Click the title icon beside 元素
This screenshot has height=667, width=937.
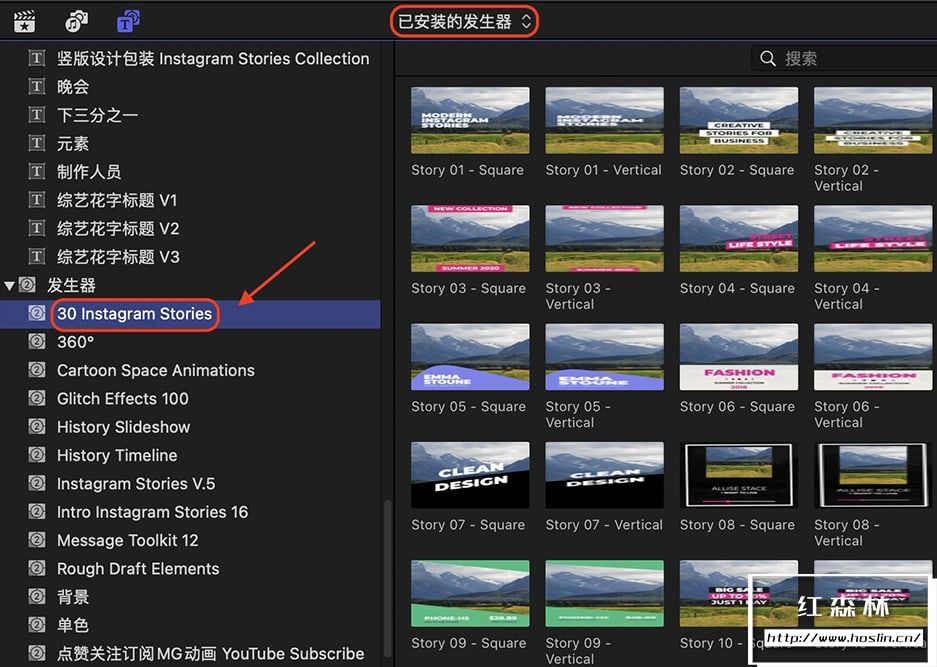36,143
